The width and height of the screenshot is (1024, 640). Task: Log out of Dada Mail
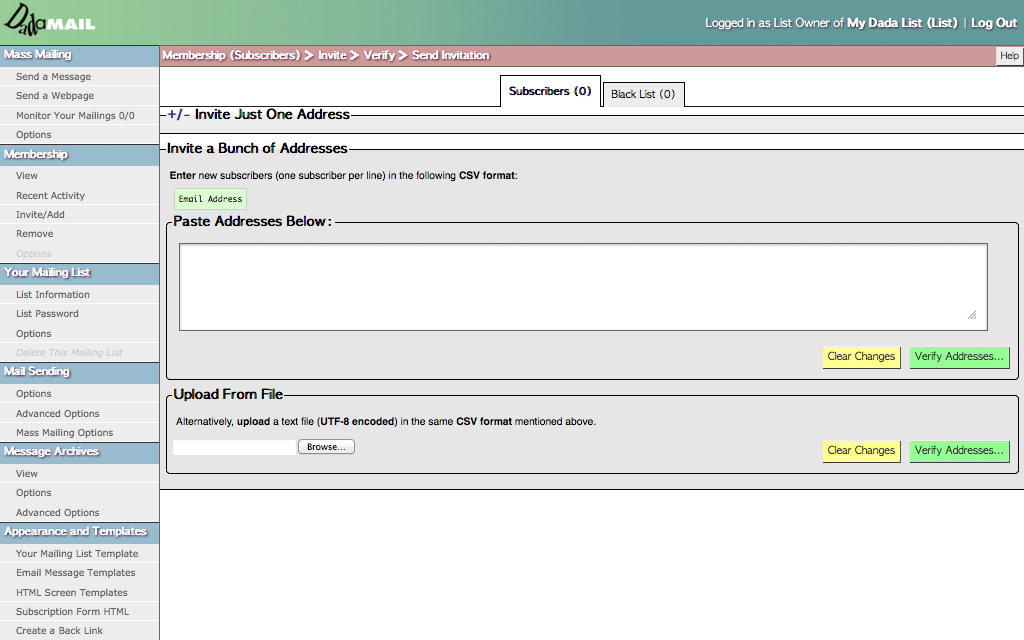click(993, 23)
